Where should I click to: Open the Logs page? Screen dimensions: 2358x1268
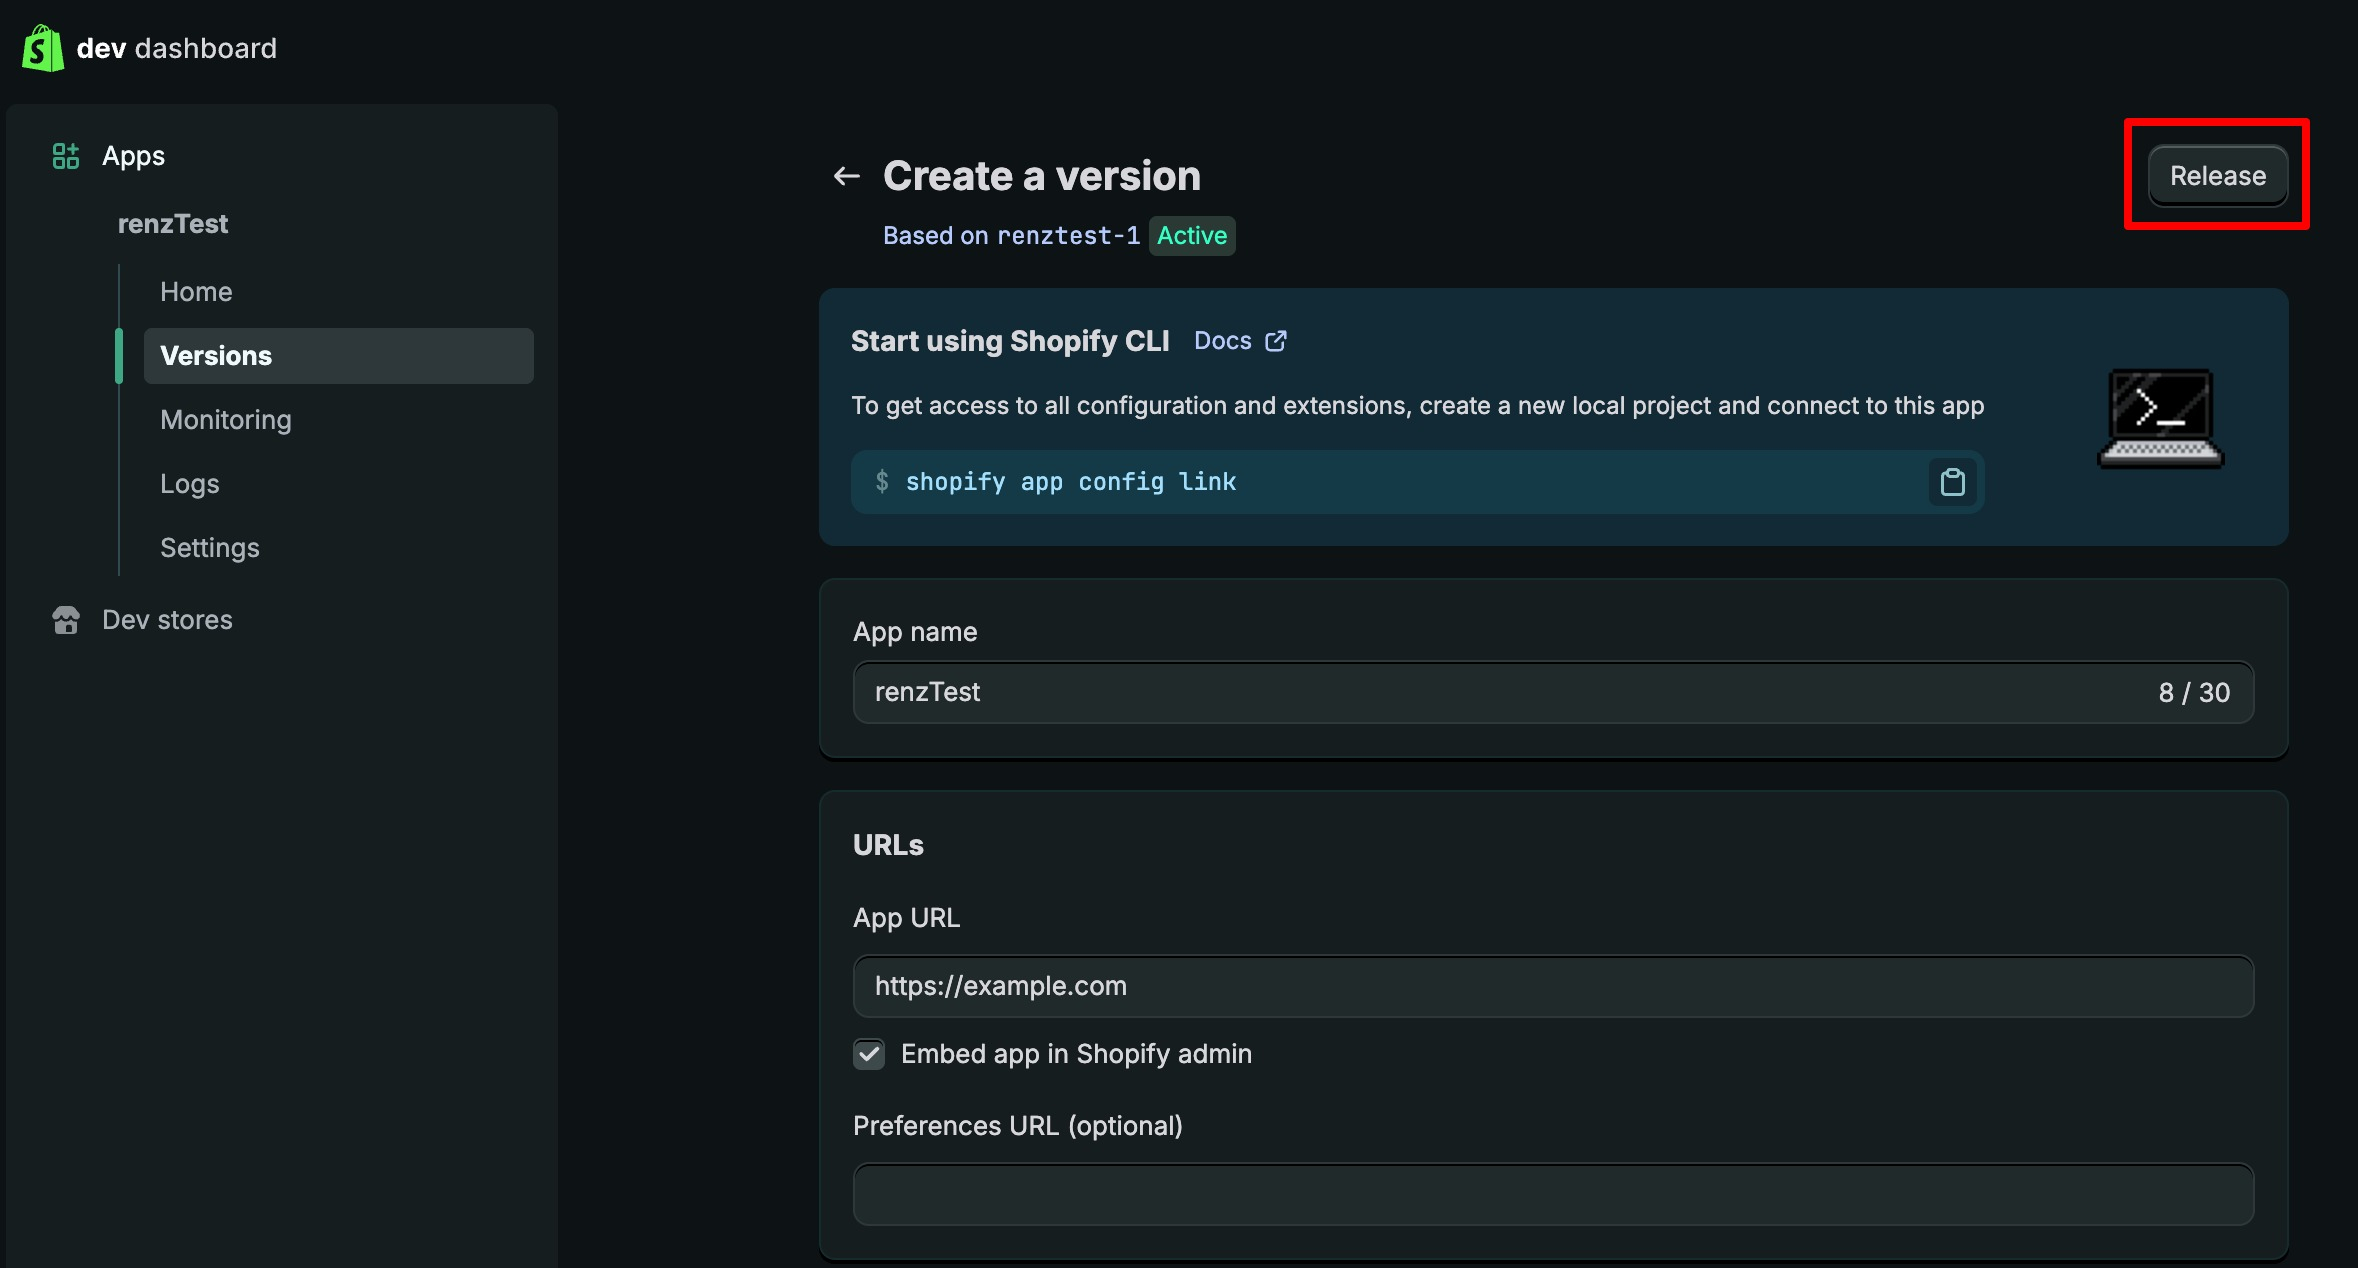(x=190, y=484)
